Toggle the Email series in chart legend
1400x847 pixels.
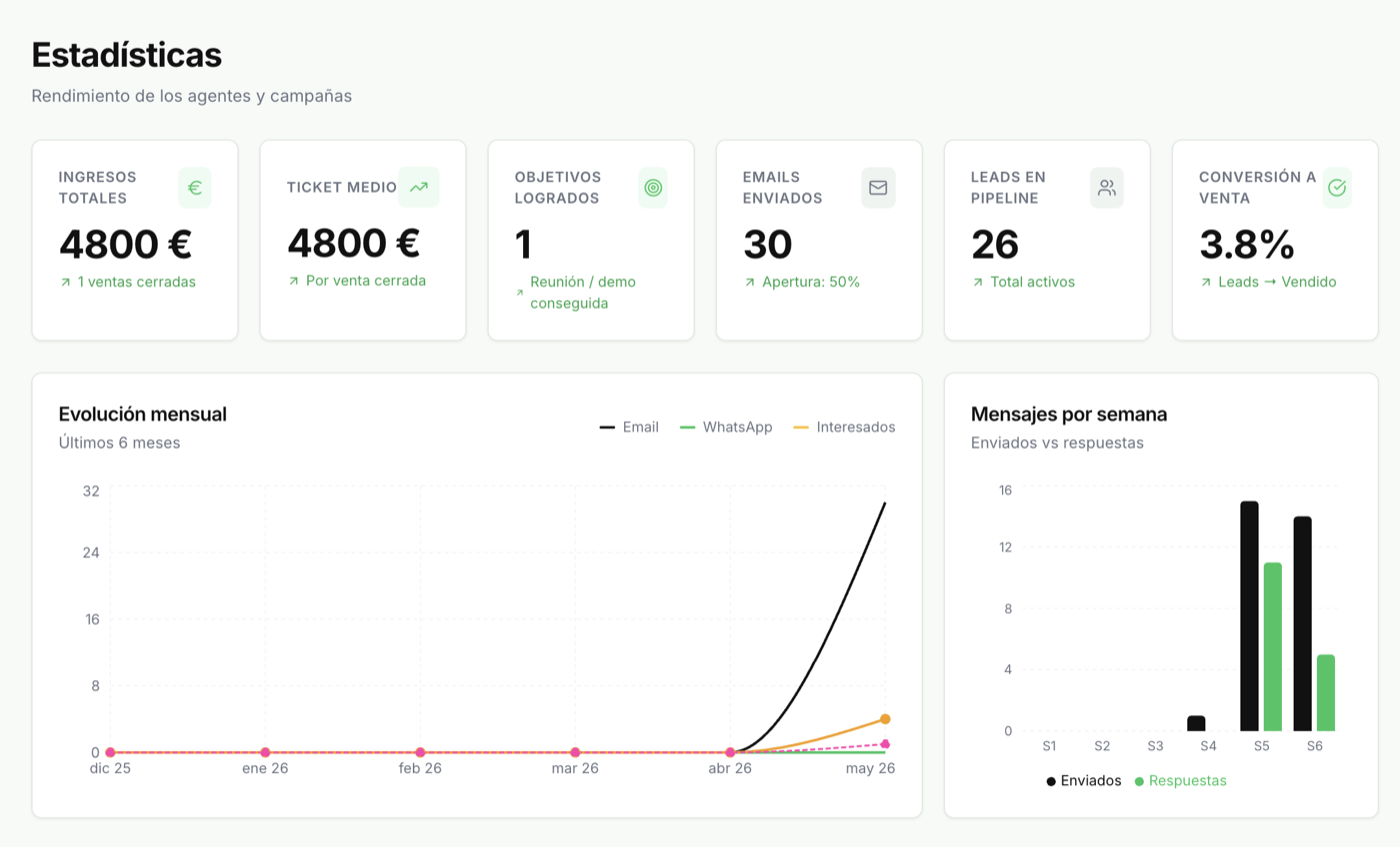[x=629, y=427]
